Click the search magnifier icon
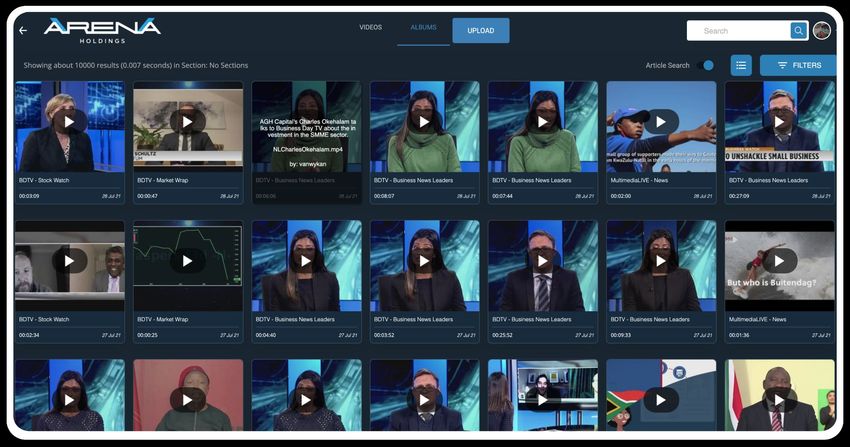Image resolution: width=850 pixels, height=447 pixels. coord(799,31)
